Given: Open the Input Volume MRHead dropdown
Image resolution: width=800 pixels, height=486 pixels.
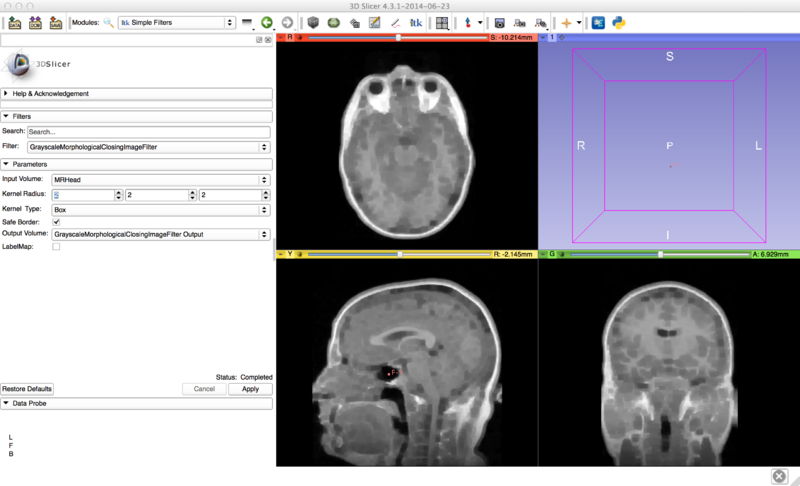Looking at the screenshot, I should 161,180.
